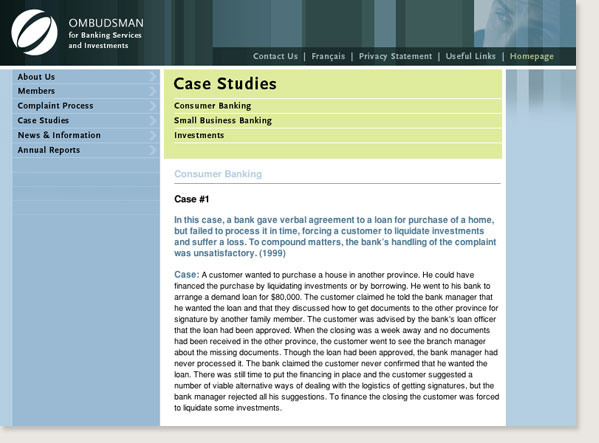Click the arrow beside Members
The width and height of the screenshot is (599, 443).
point(153,91)
